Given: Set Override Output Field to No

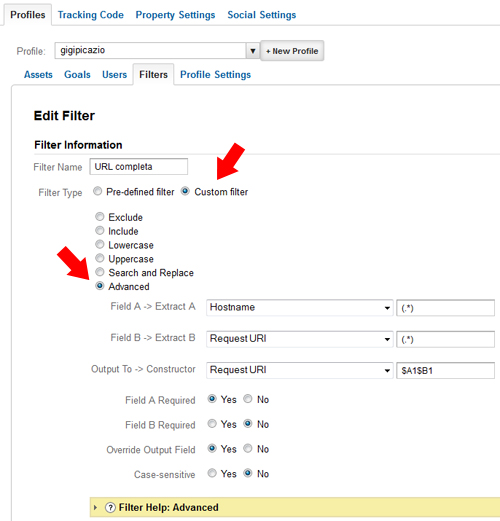Looking at the screenshot, I should (248, 448).
